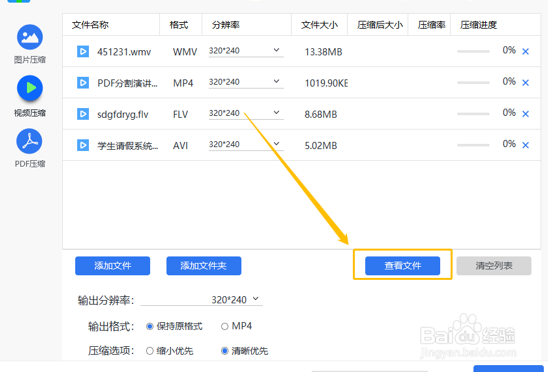Viewport: 548px width, 372px height.
Task: Click the 5.02MB file size cell
Action: click(x=321, y=145)
